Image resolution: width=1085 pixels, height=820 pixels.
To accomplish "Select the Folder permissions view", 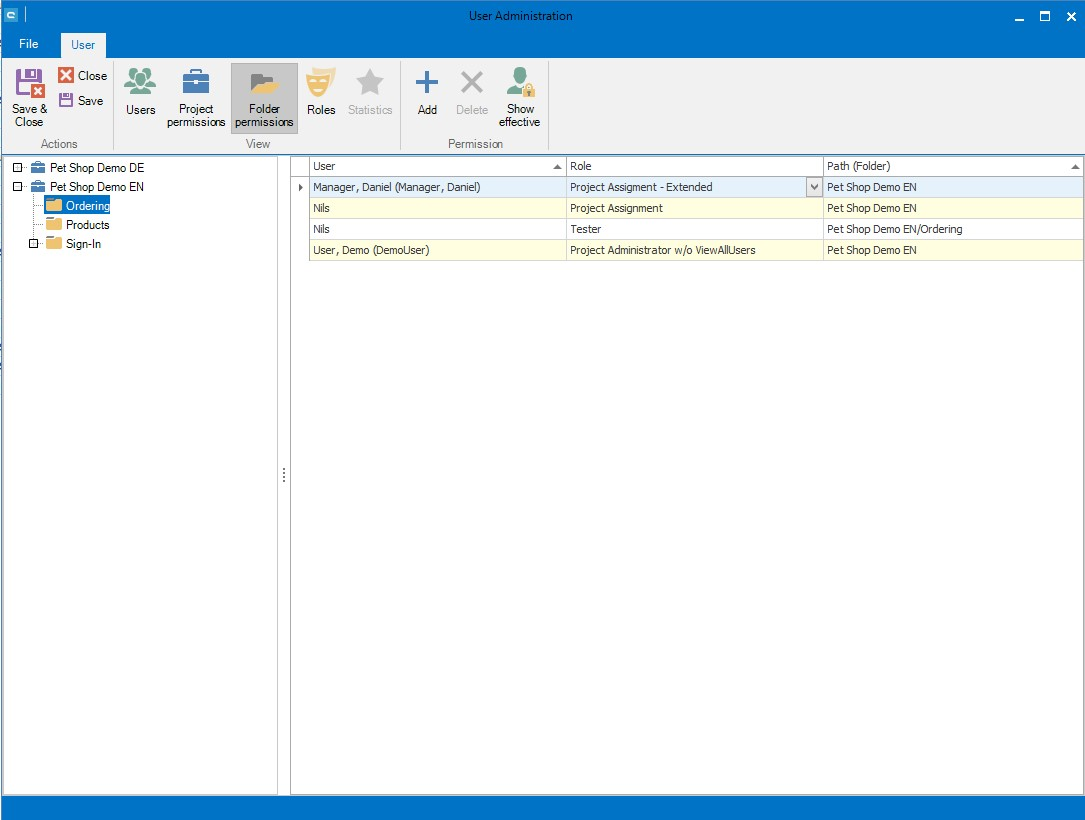I will click(x=264, y=97).
